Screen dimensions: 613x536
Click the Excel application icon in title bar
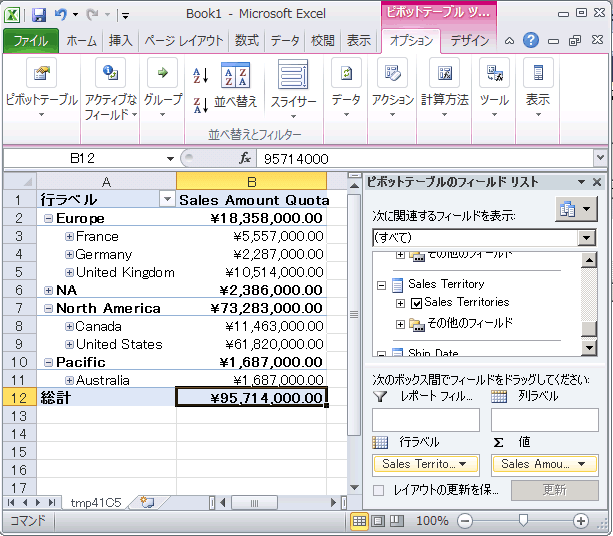(x=13, y=15)
